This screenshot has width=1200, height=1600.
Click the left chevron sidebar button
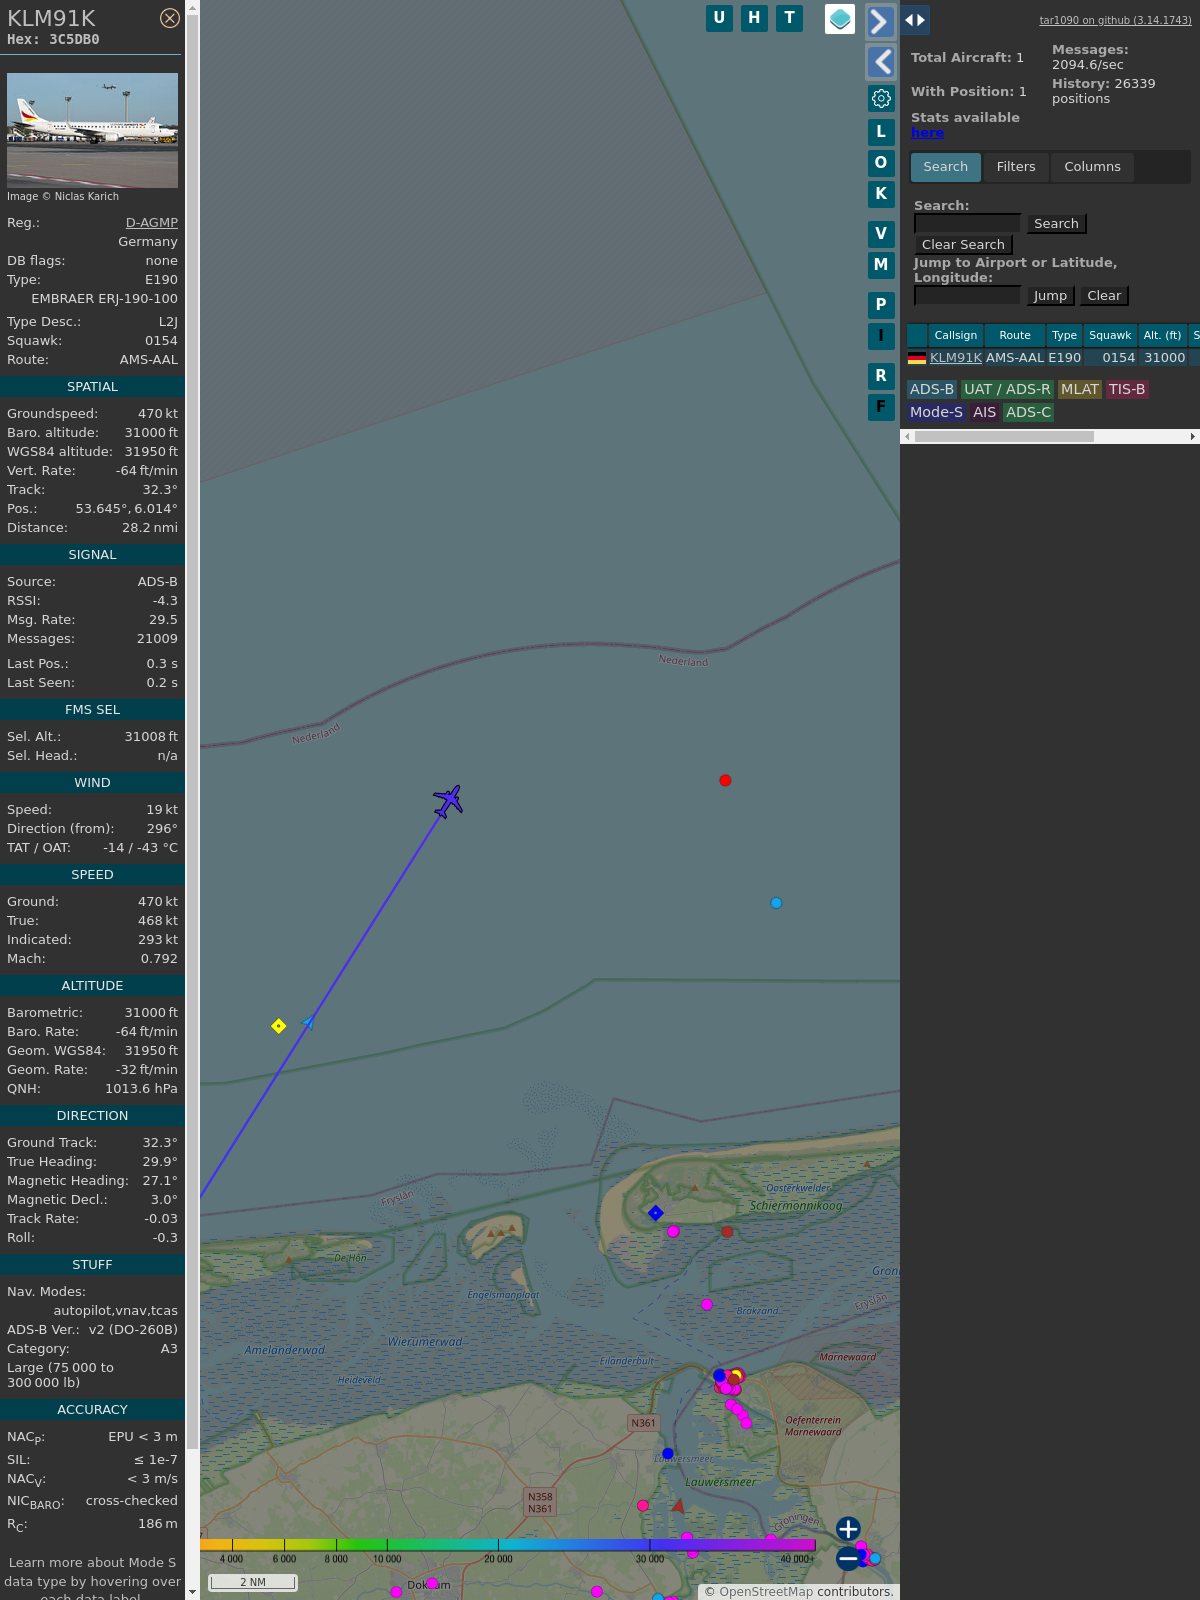(x=880, y=62)
